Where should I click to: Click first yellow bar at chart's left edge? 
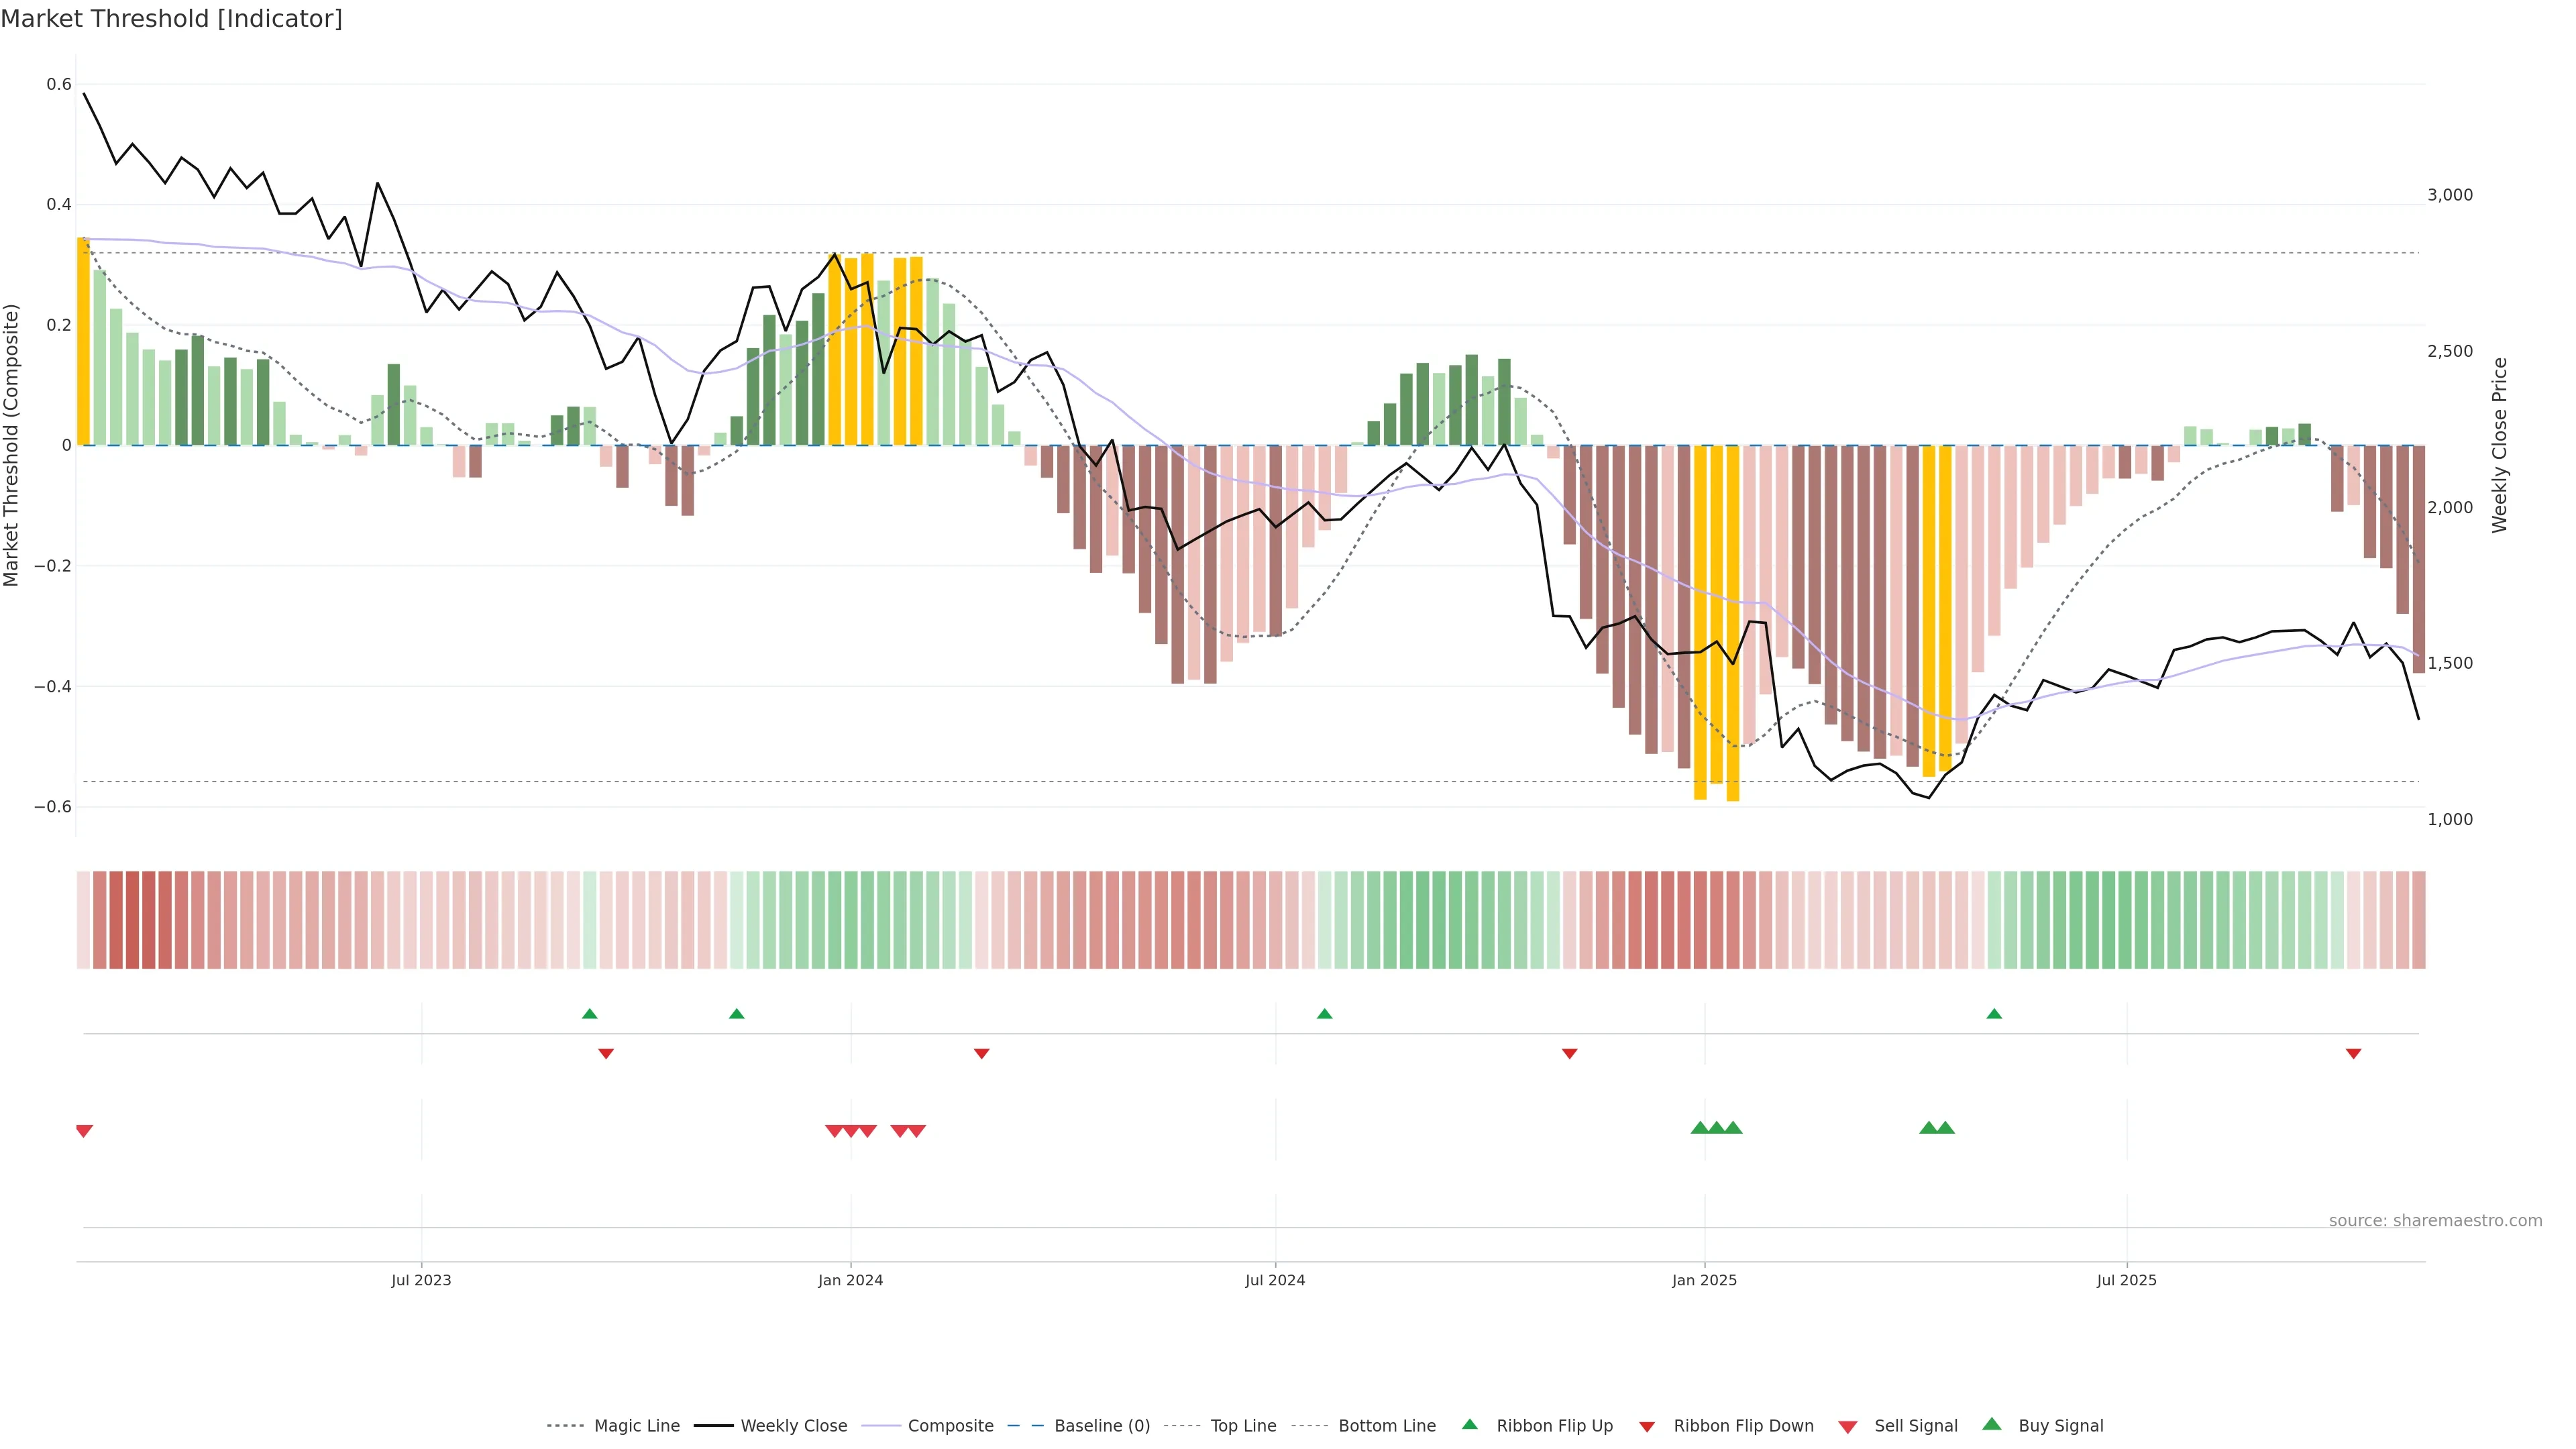pos(83,340)
